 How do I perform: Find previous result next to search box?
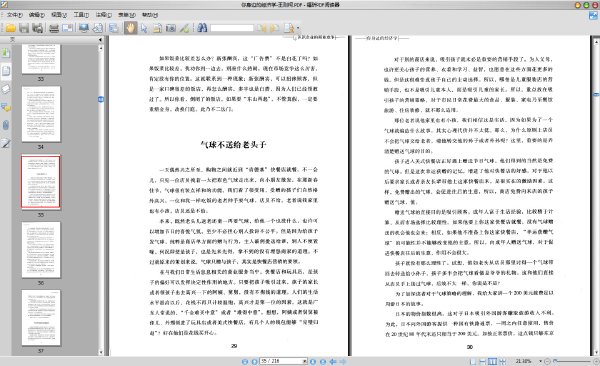pos(262,28)
